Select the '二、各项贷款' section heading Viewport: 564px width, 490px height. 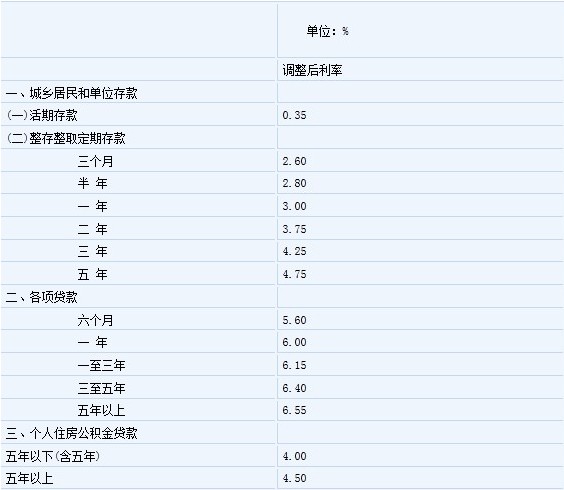click(42, 297)
